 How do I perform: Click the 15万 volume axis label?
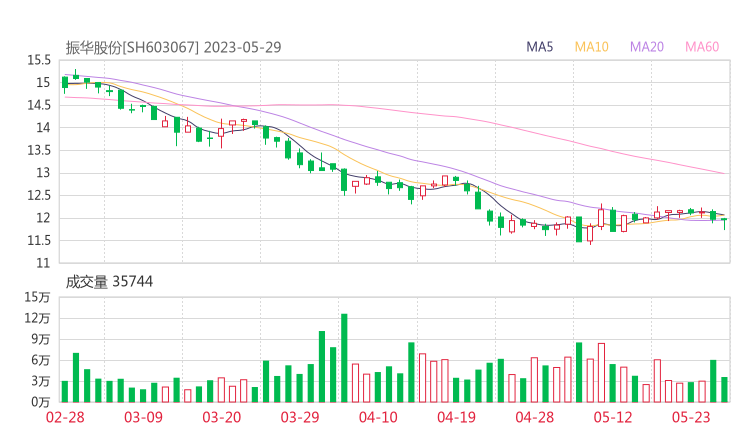pos(37,297)
